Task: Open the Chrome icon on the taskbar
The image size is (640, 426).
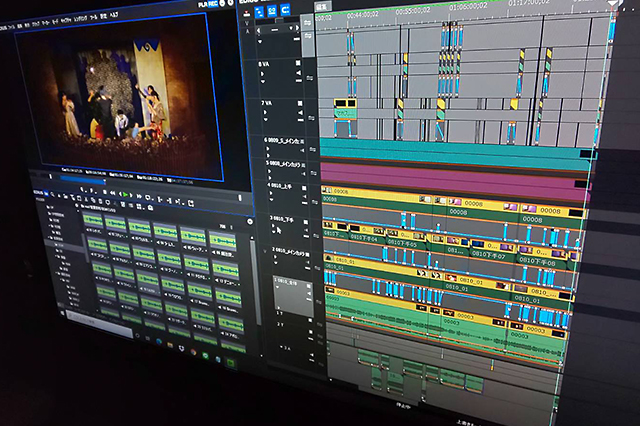Action: pos(193,352)
